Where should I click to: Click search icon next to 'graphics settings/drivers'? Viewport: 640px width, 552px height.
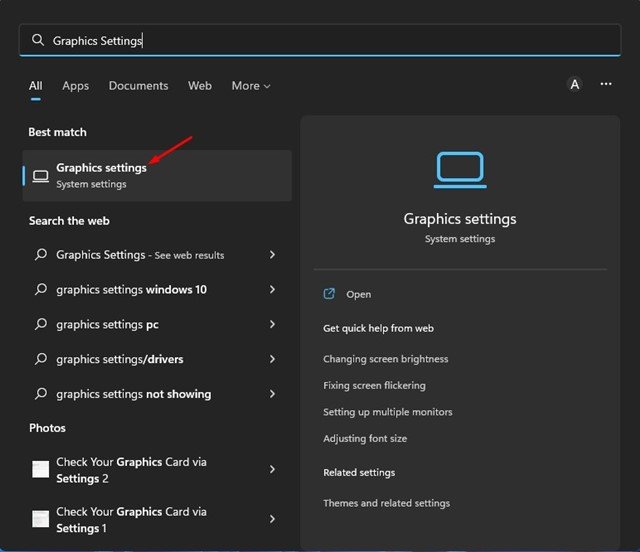tap(41, 359)
